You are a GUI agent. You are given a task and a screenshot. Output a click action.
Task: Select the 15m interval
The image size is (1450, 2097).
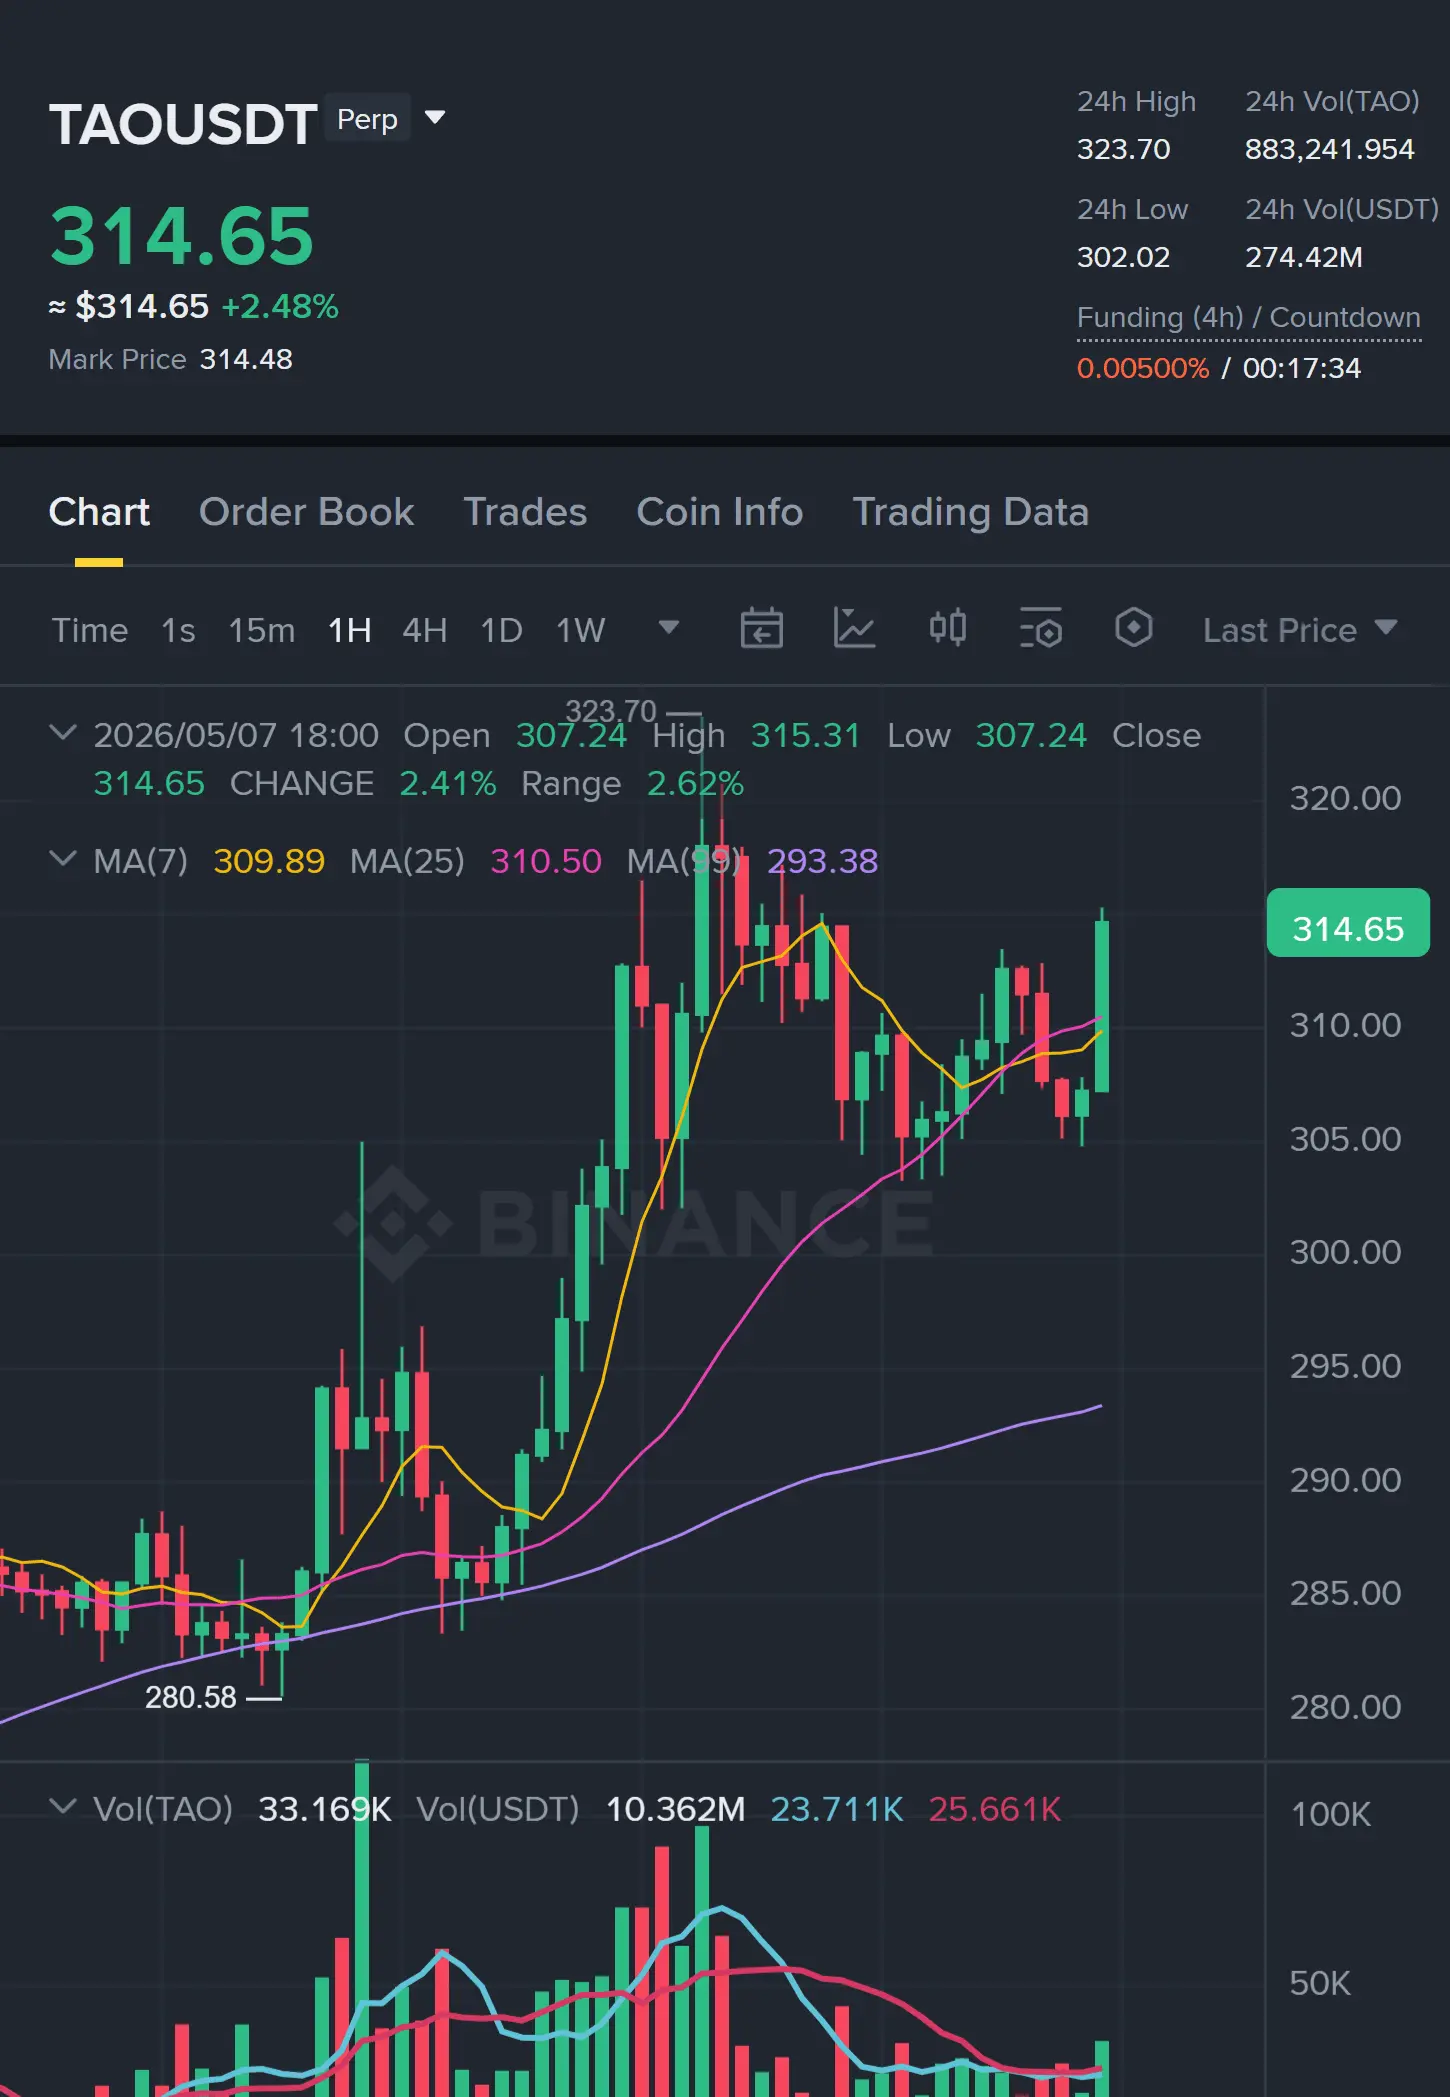coord(262,630)
